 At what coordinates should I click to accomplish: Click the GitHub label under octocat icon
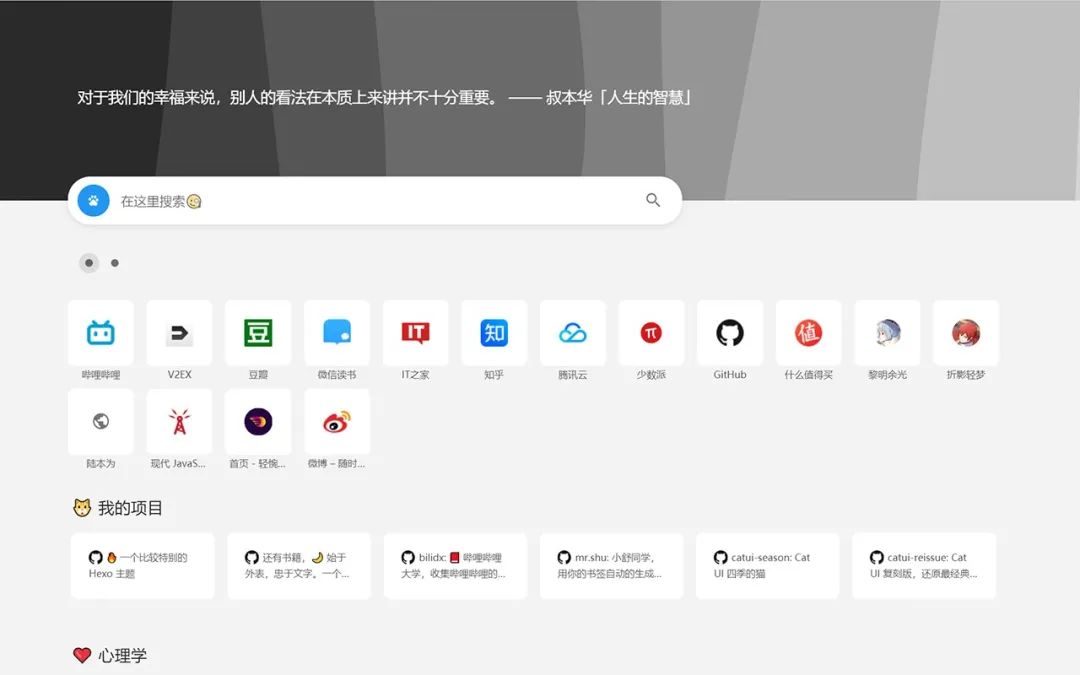tap(729, 375)
